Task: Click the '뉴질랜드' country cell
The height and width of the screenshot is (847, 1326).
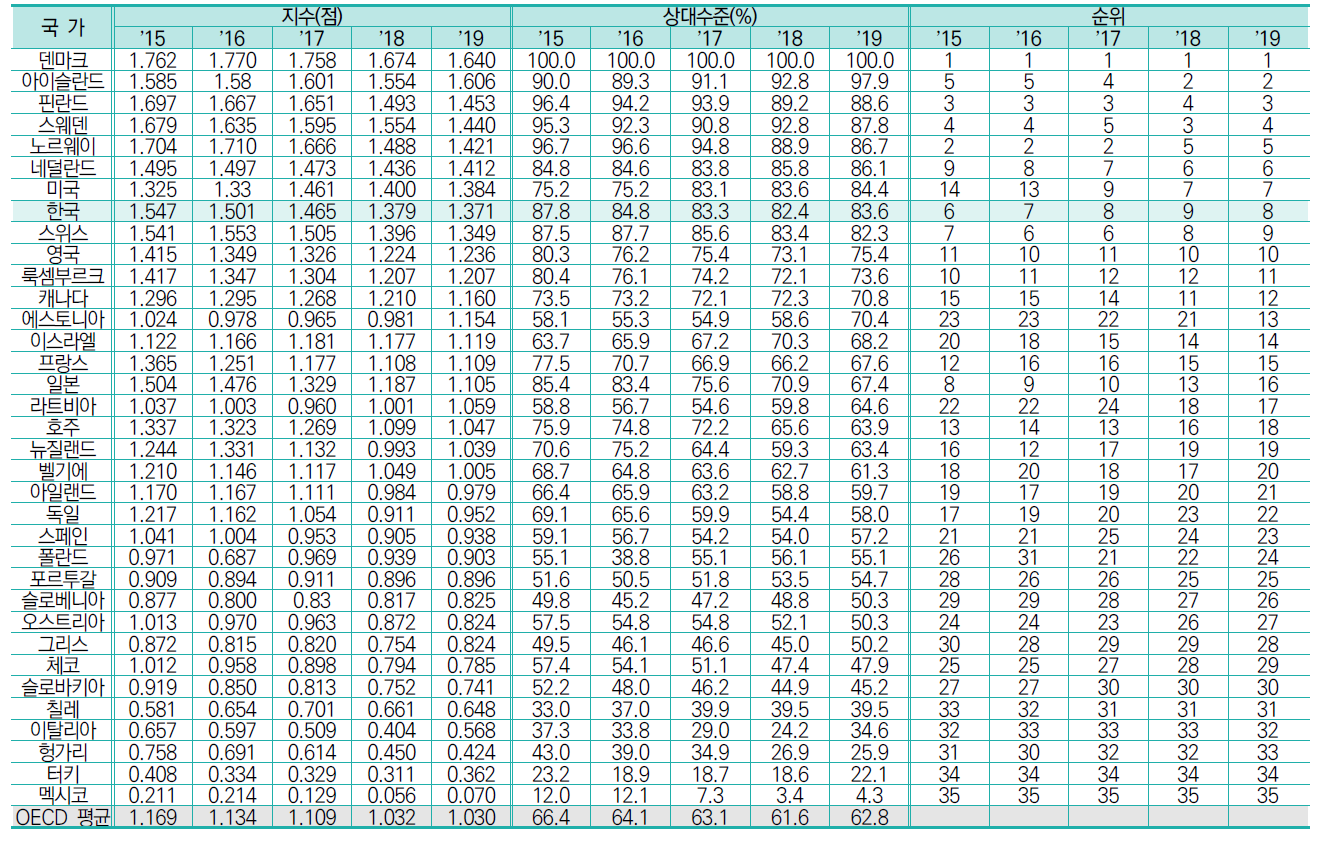Action: 63,450
